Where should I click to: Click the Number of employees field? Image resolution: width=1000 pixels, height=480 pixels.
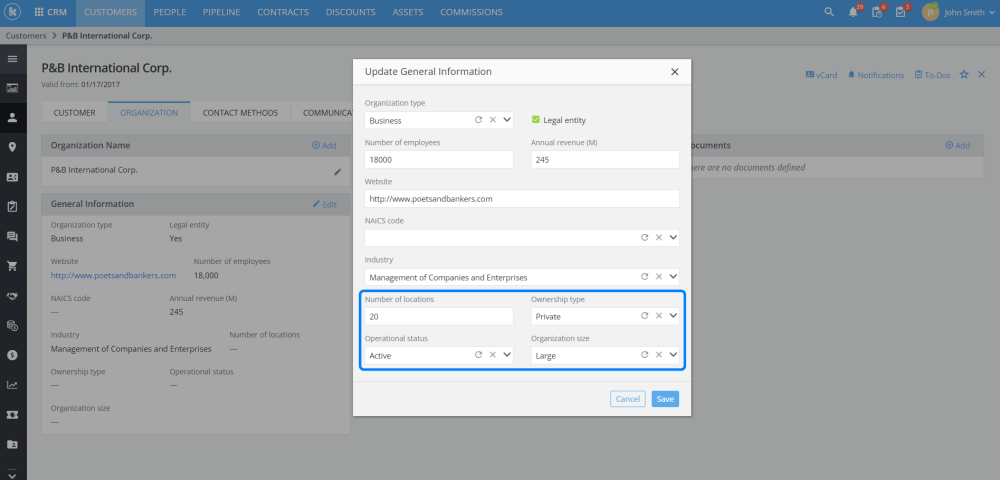[x=439, y=159]
